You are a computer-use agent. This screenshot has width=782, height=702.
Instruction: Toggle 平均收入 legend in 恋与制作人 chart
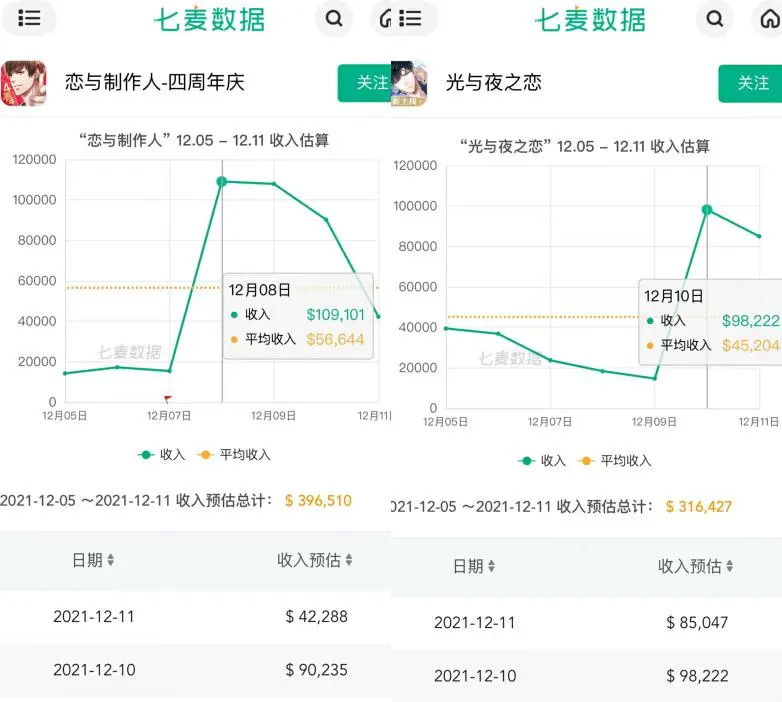(x=234, y=455)
